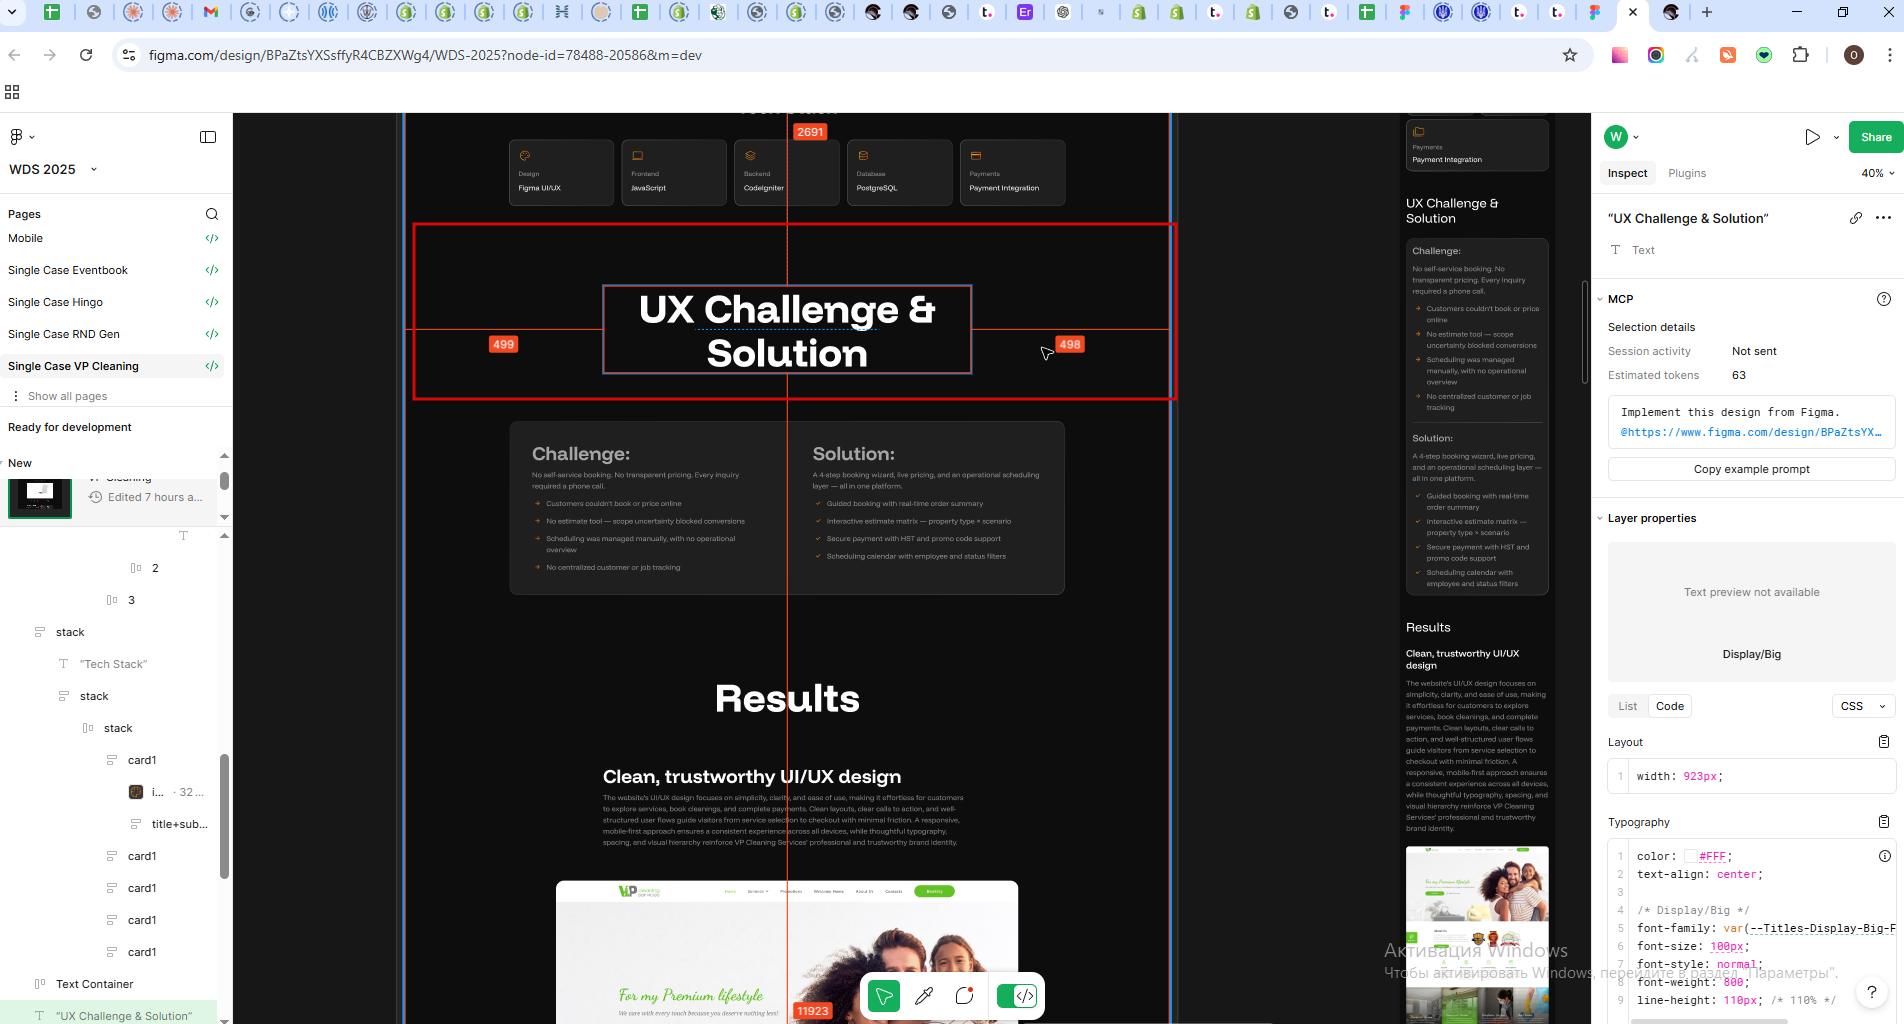Open the Single Case RND Gen page
1904x1024 pixels.
click(x=64, y=334)
